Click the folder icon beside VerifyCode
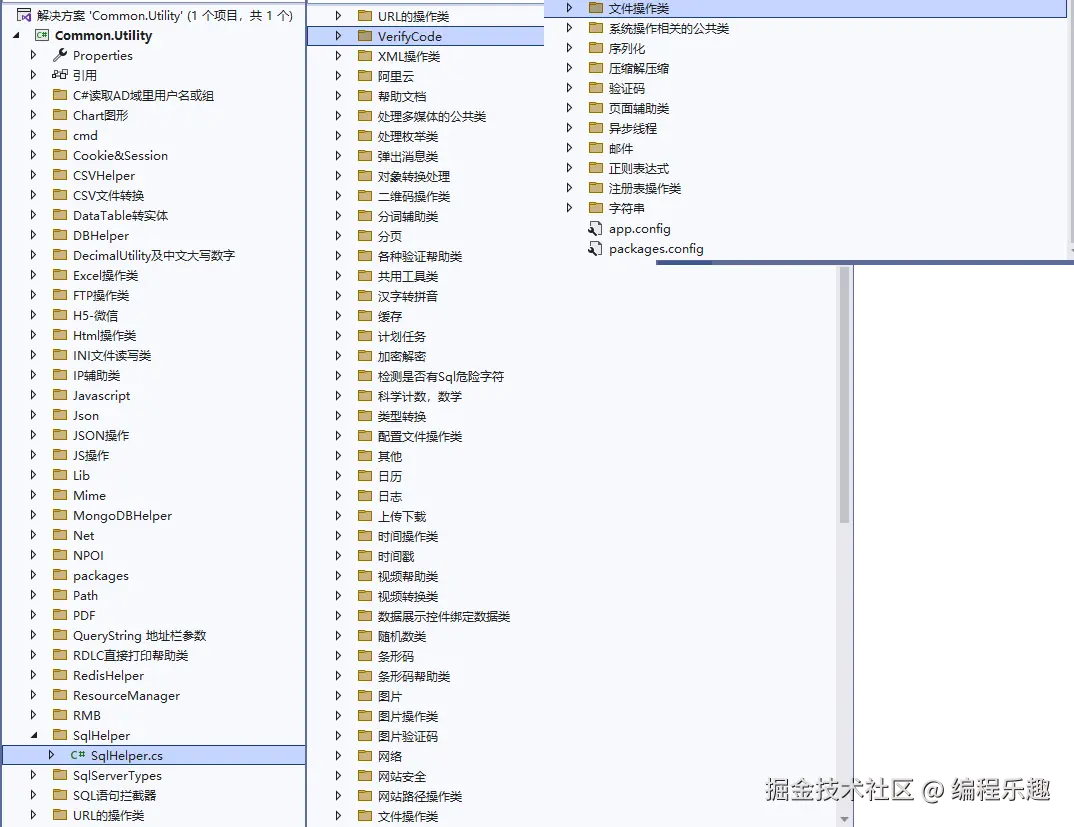The height and width of the screenshot is (827, 1074). click(x=365, y=35)
